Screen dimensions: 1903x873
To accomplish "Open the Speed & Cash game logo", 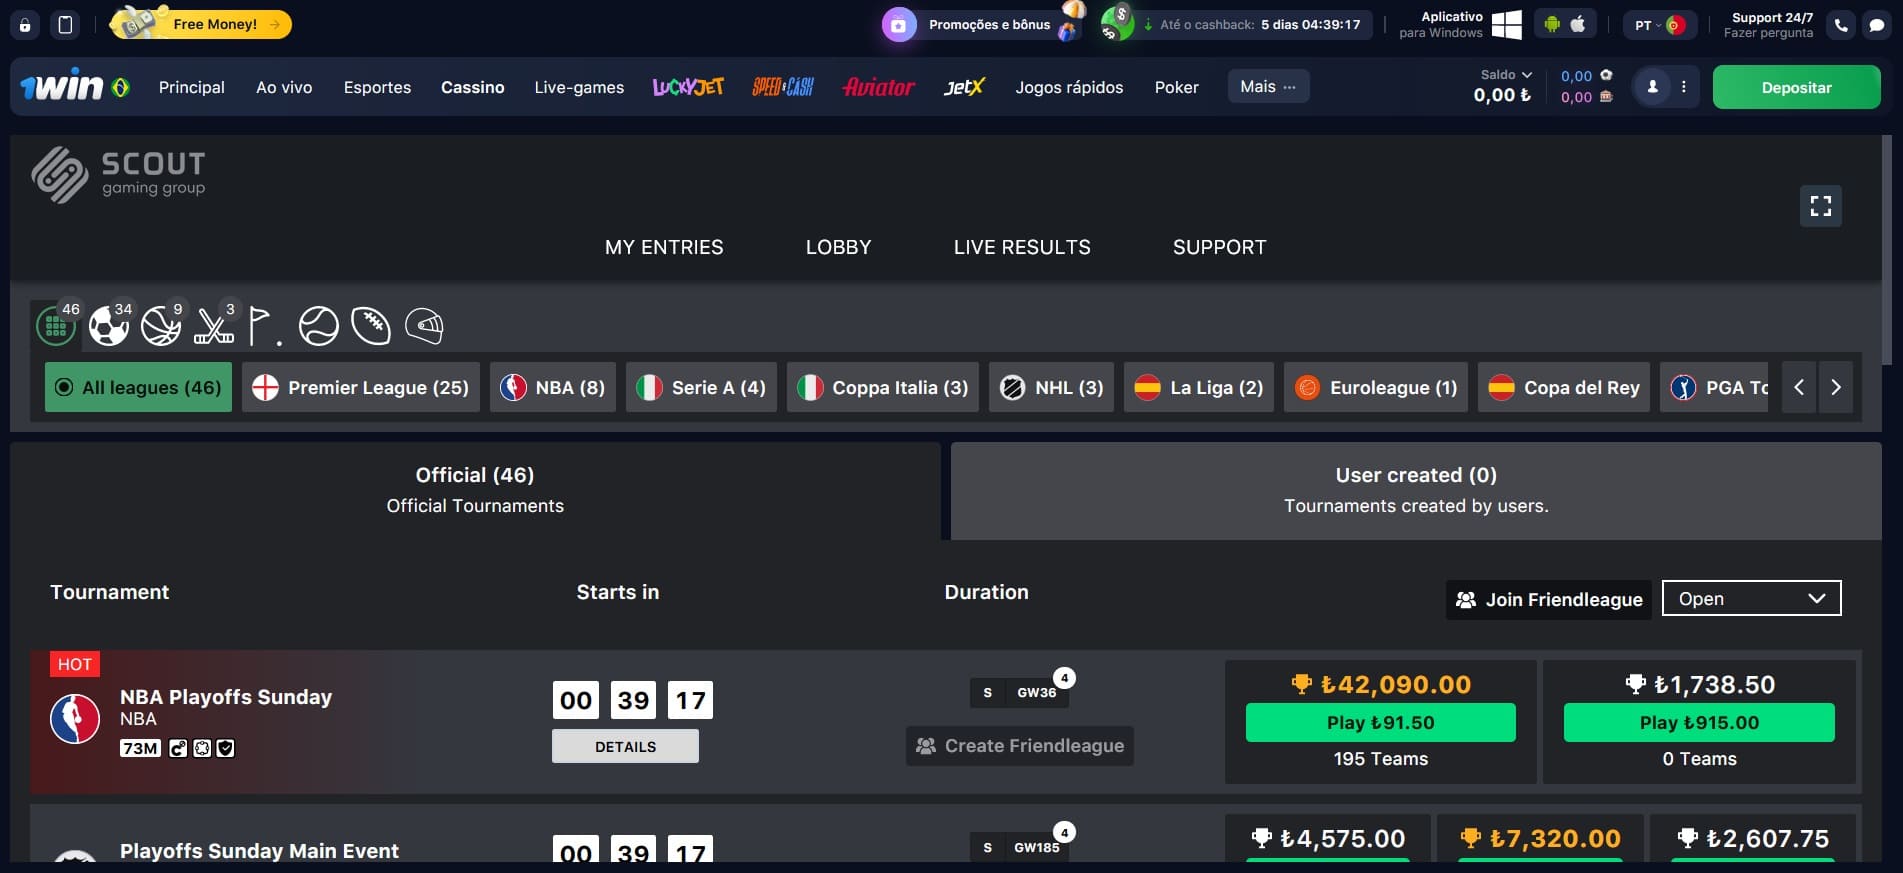I will coord(783,88).
